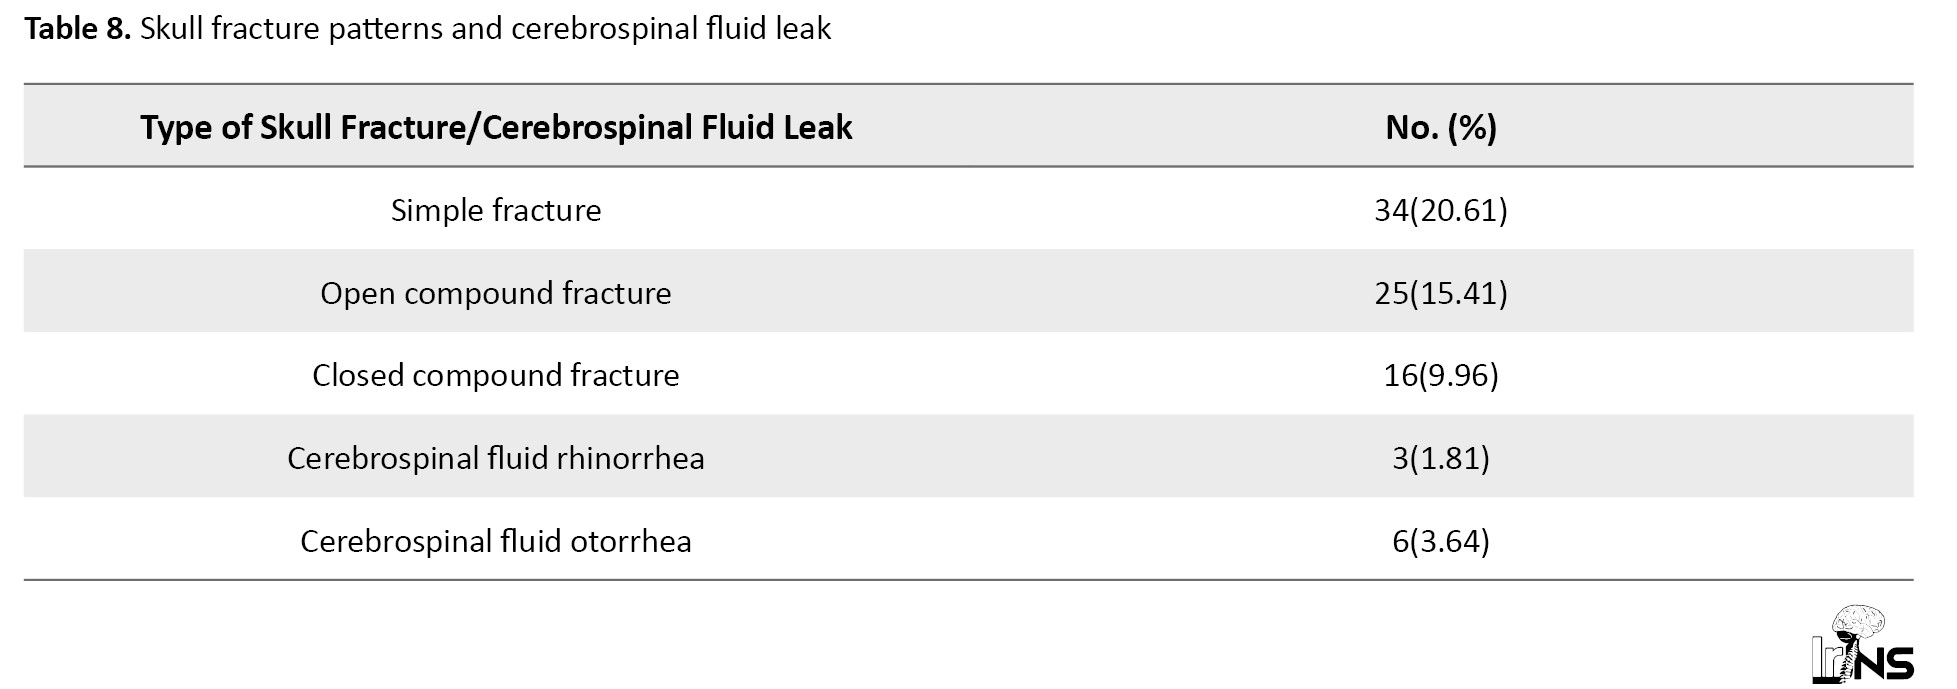Click the rhinorrhea value 3(1.81)
The height and width of the screenshot is (689, 1957).
click(x=1440, y=459)
